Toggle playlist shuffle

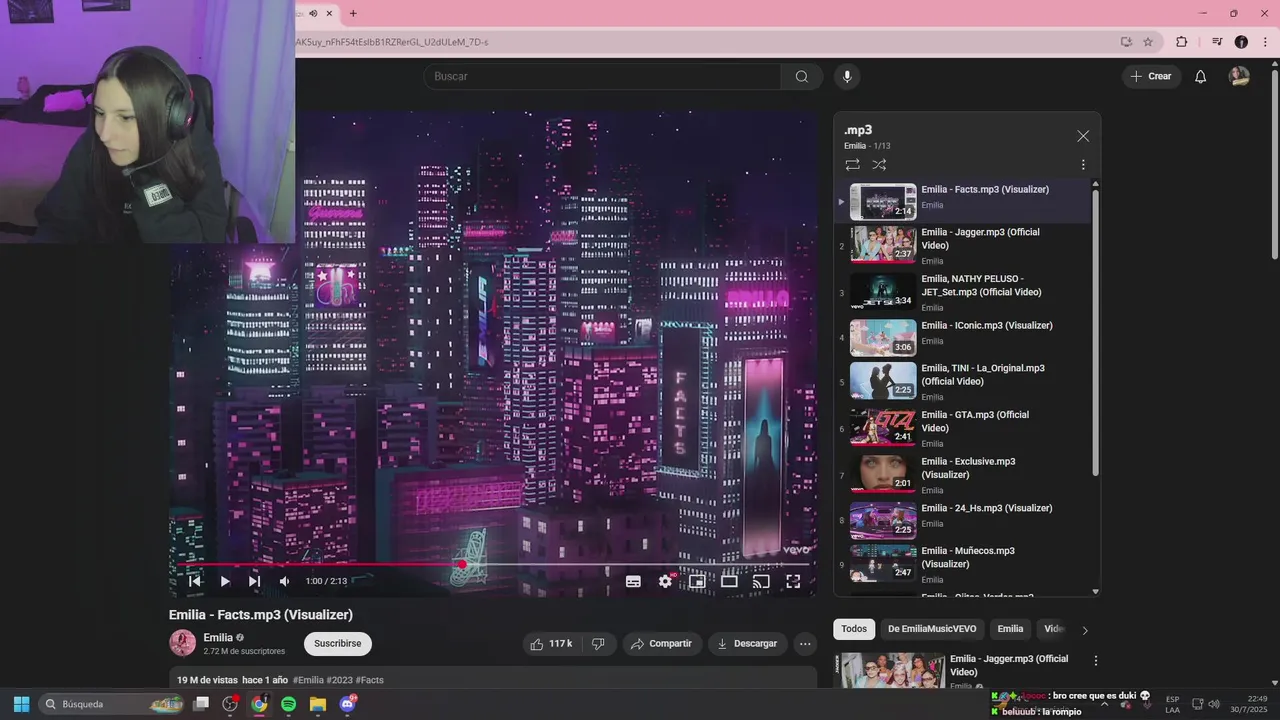[879, 164]
